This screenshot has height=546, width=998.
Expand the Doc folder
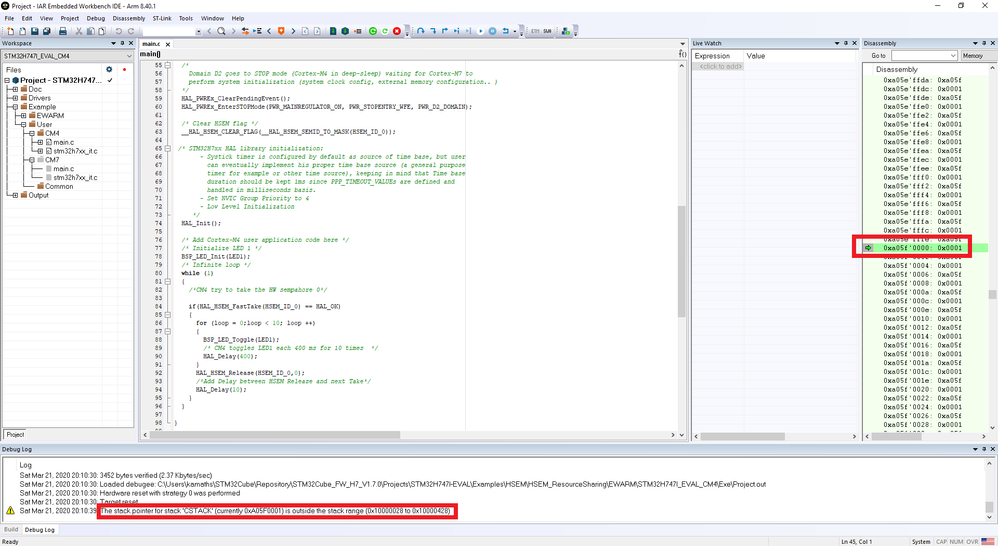click(15, 89)
